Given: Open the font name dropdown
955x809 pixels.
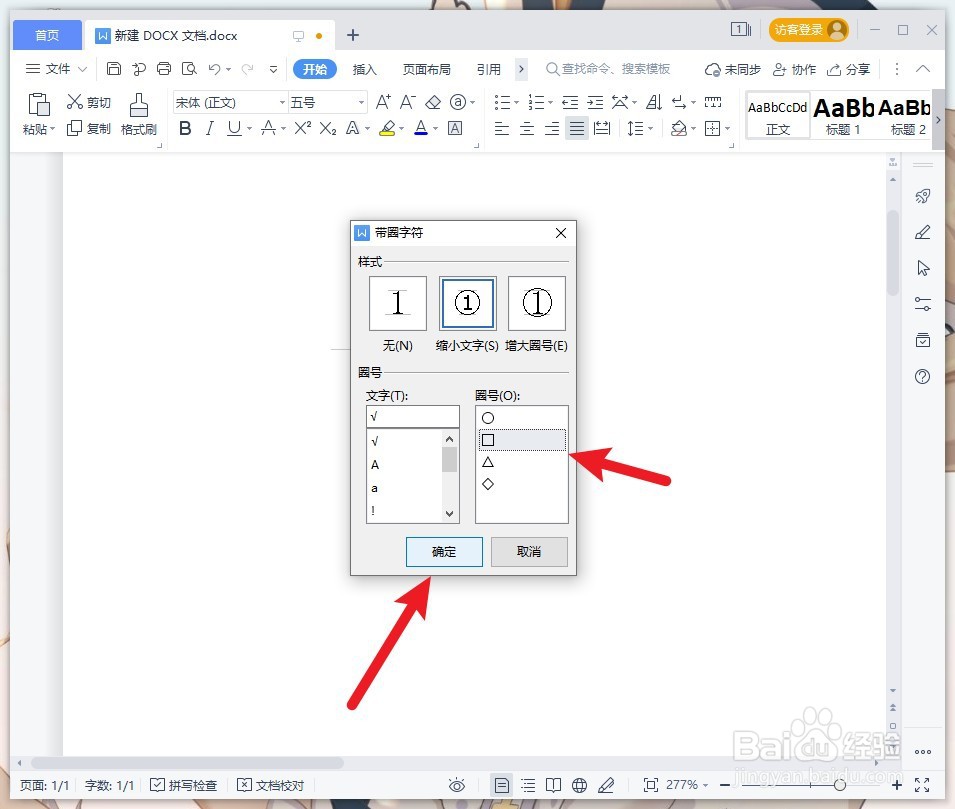Looking at the screenshot, I should [282, 102].
